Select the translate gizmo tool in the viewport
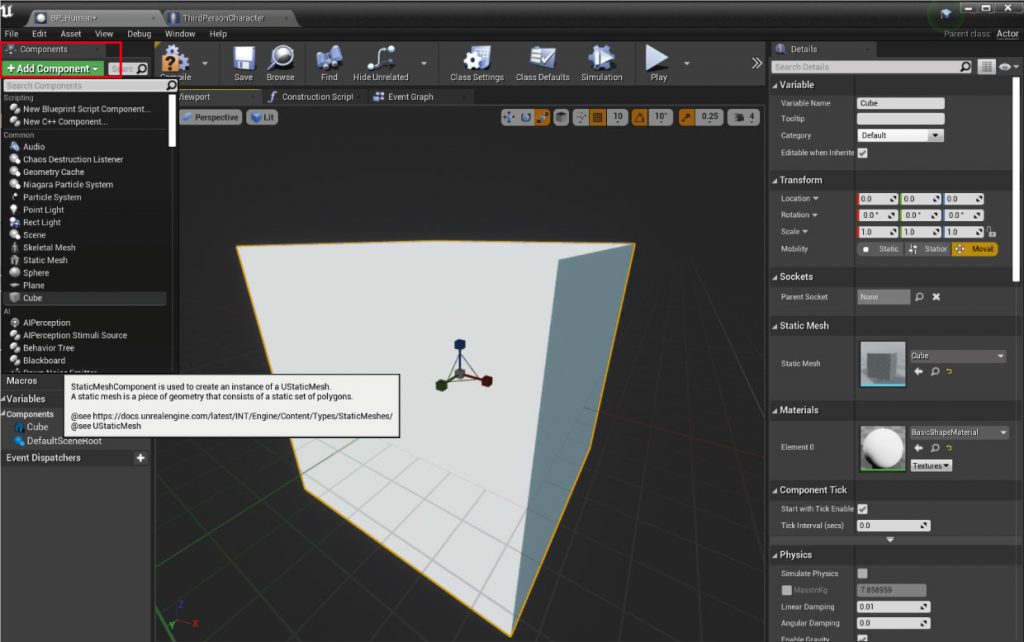The height and width of the screenshot is (642, 1024). click(509, 117)
